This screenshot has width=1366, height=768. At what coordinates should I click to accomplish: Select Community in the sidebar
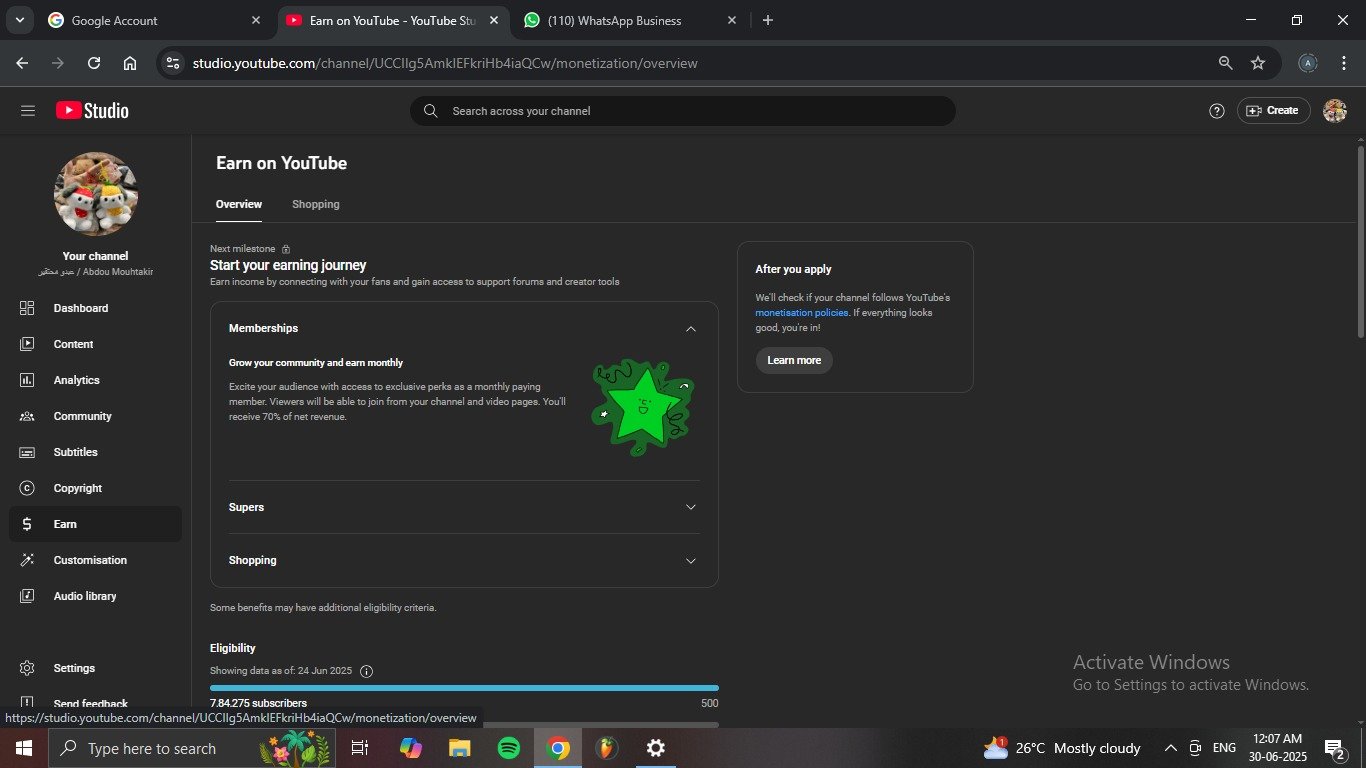click(95, 416)
